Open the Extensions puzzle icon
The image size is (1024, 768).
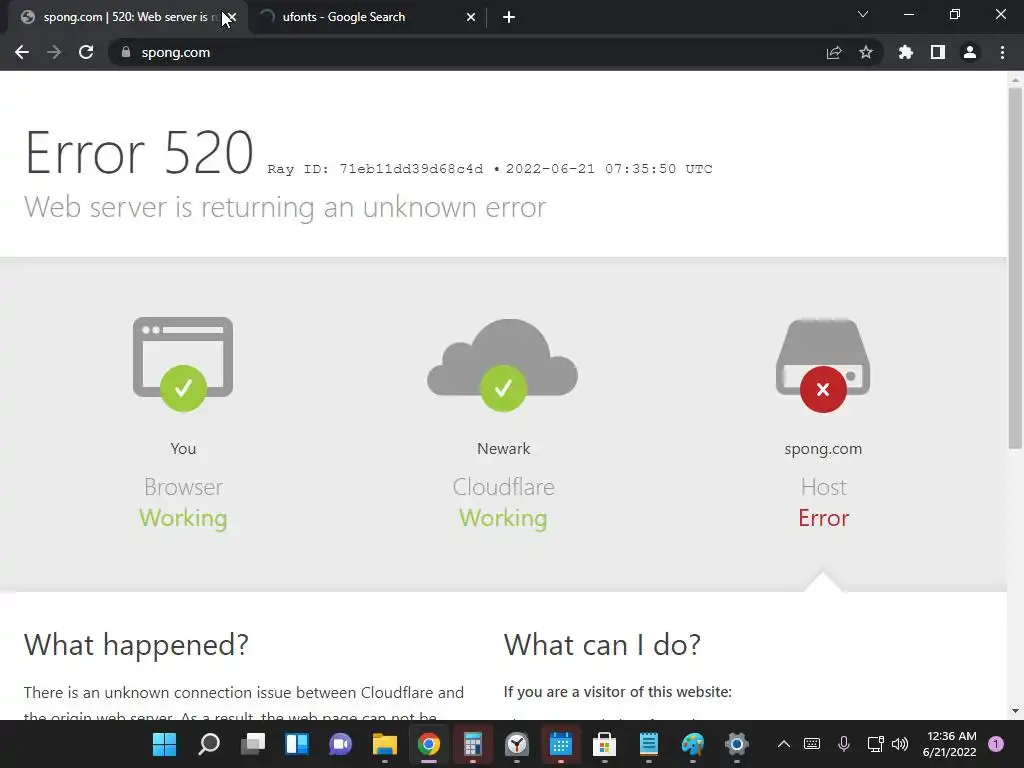tap(906, 52)
